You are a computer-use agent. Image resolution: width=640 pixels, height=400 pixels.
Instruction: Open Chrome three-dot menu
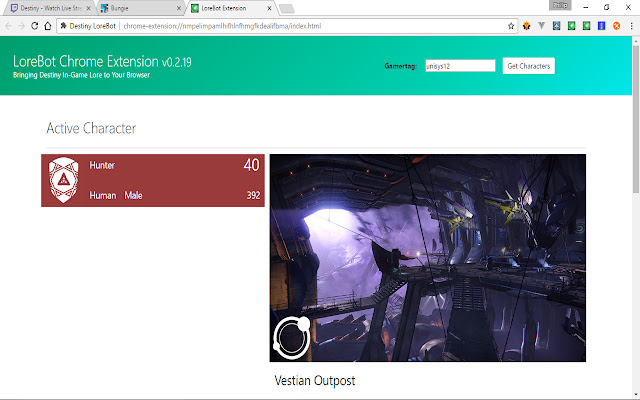(631, 26)
